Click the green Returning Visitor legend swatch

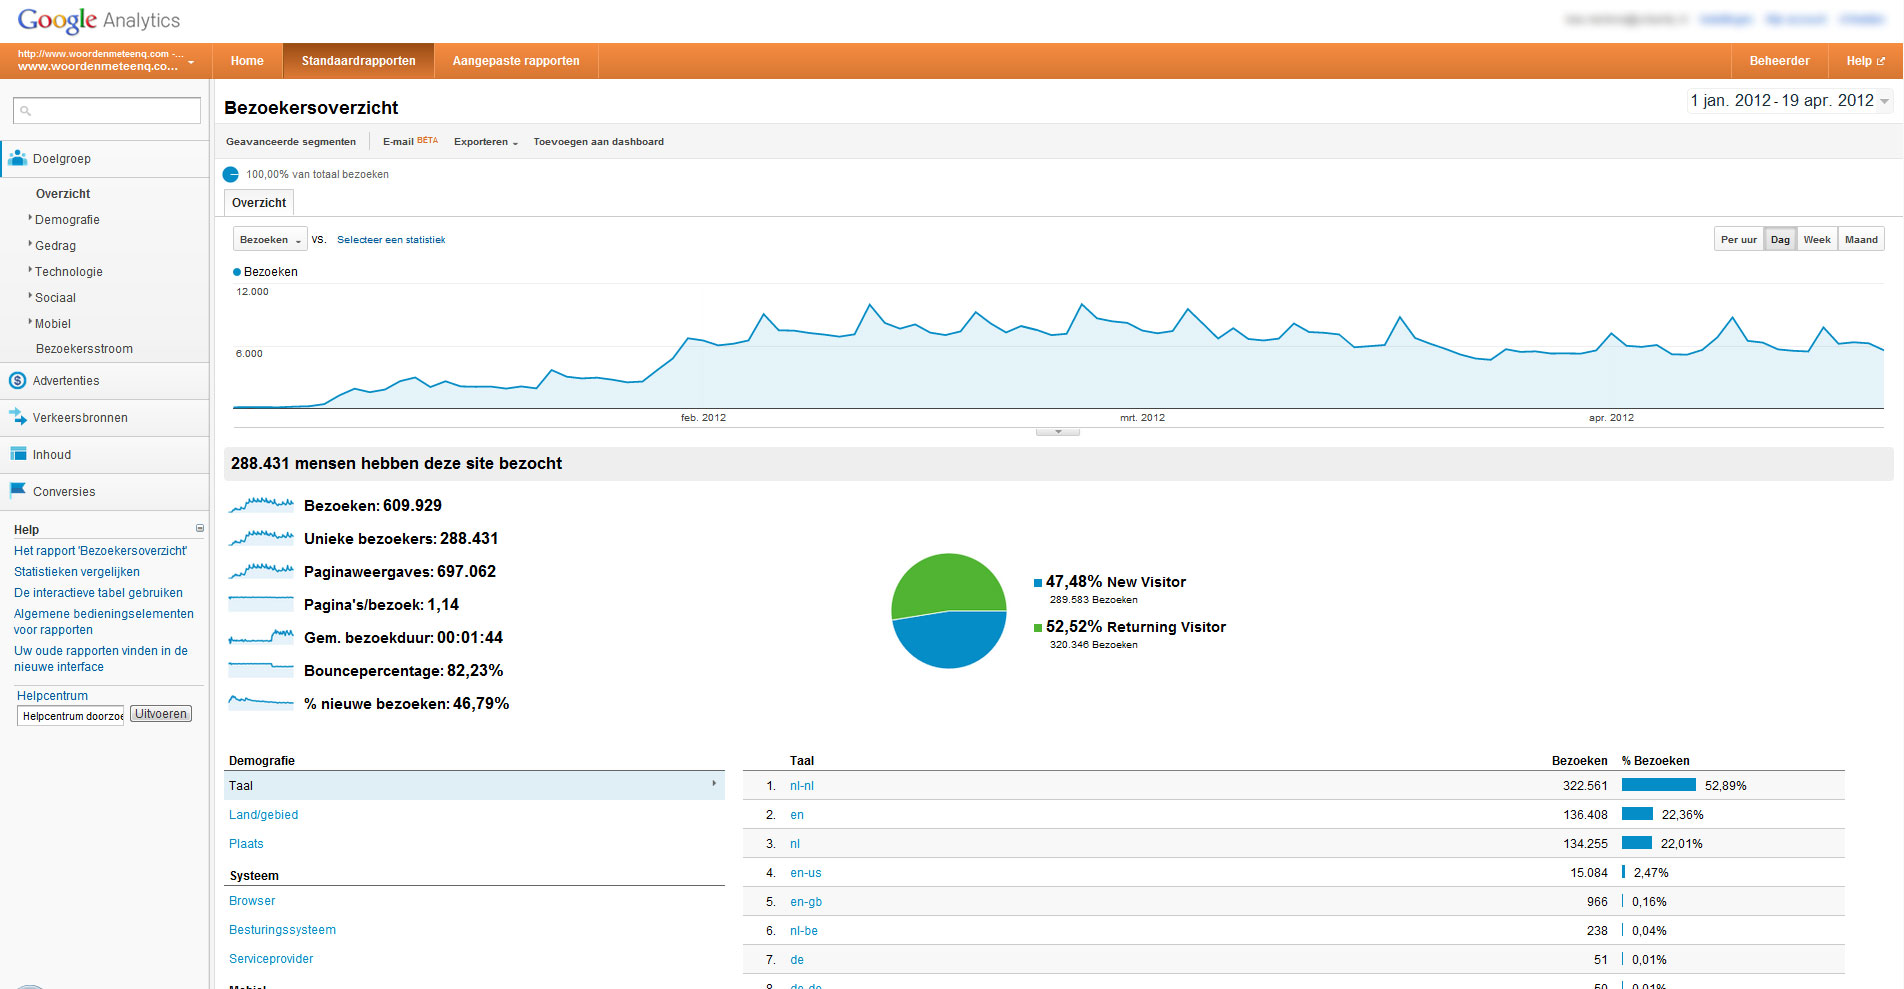(1038, 628)
